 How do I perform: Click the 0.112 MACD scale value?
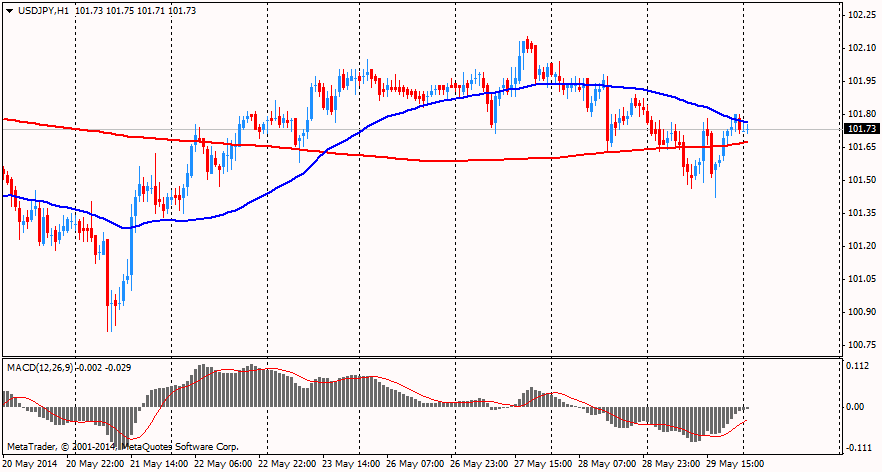click(858, 366)
